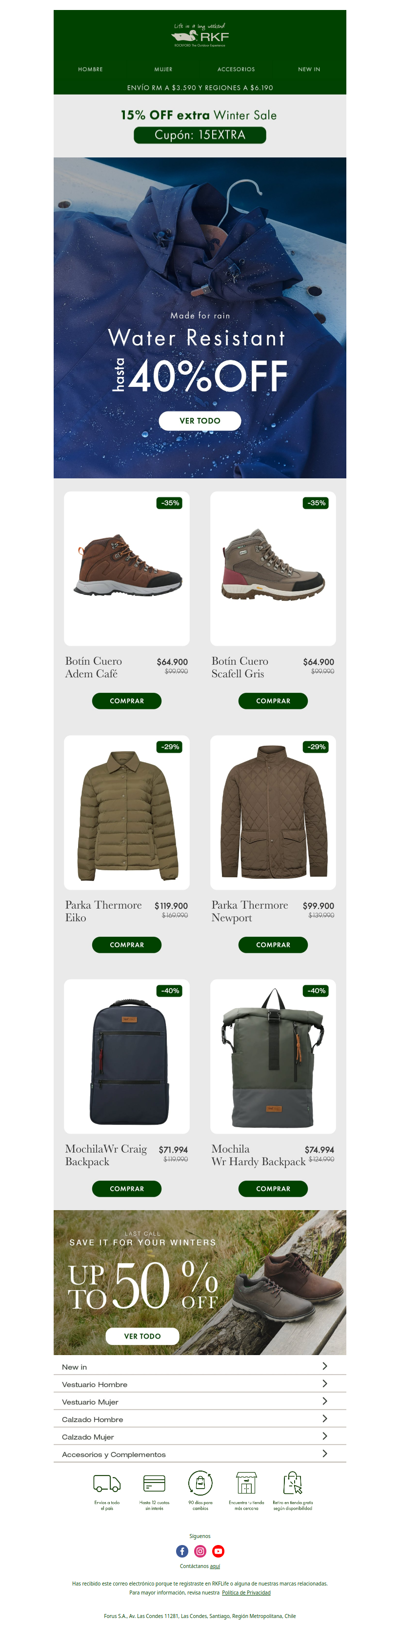This screenshot has height=1636, width=400.
Task: Click the nearest store finder icon
Action: pyautogui.click(x=246, y=1483)
